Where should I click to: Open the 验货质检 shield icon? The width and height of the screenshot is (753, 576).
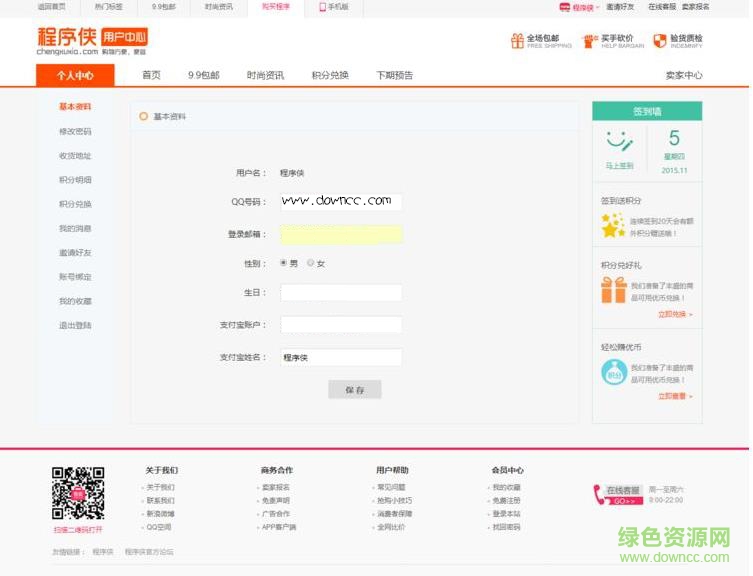tap(660, 41)
